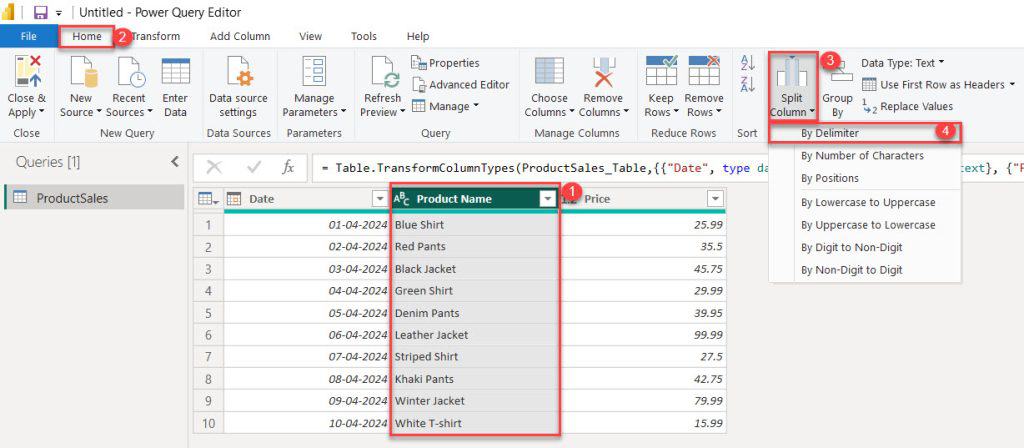
Task: Open the File tab
Action: (29, 36)
